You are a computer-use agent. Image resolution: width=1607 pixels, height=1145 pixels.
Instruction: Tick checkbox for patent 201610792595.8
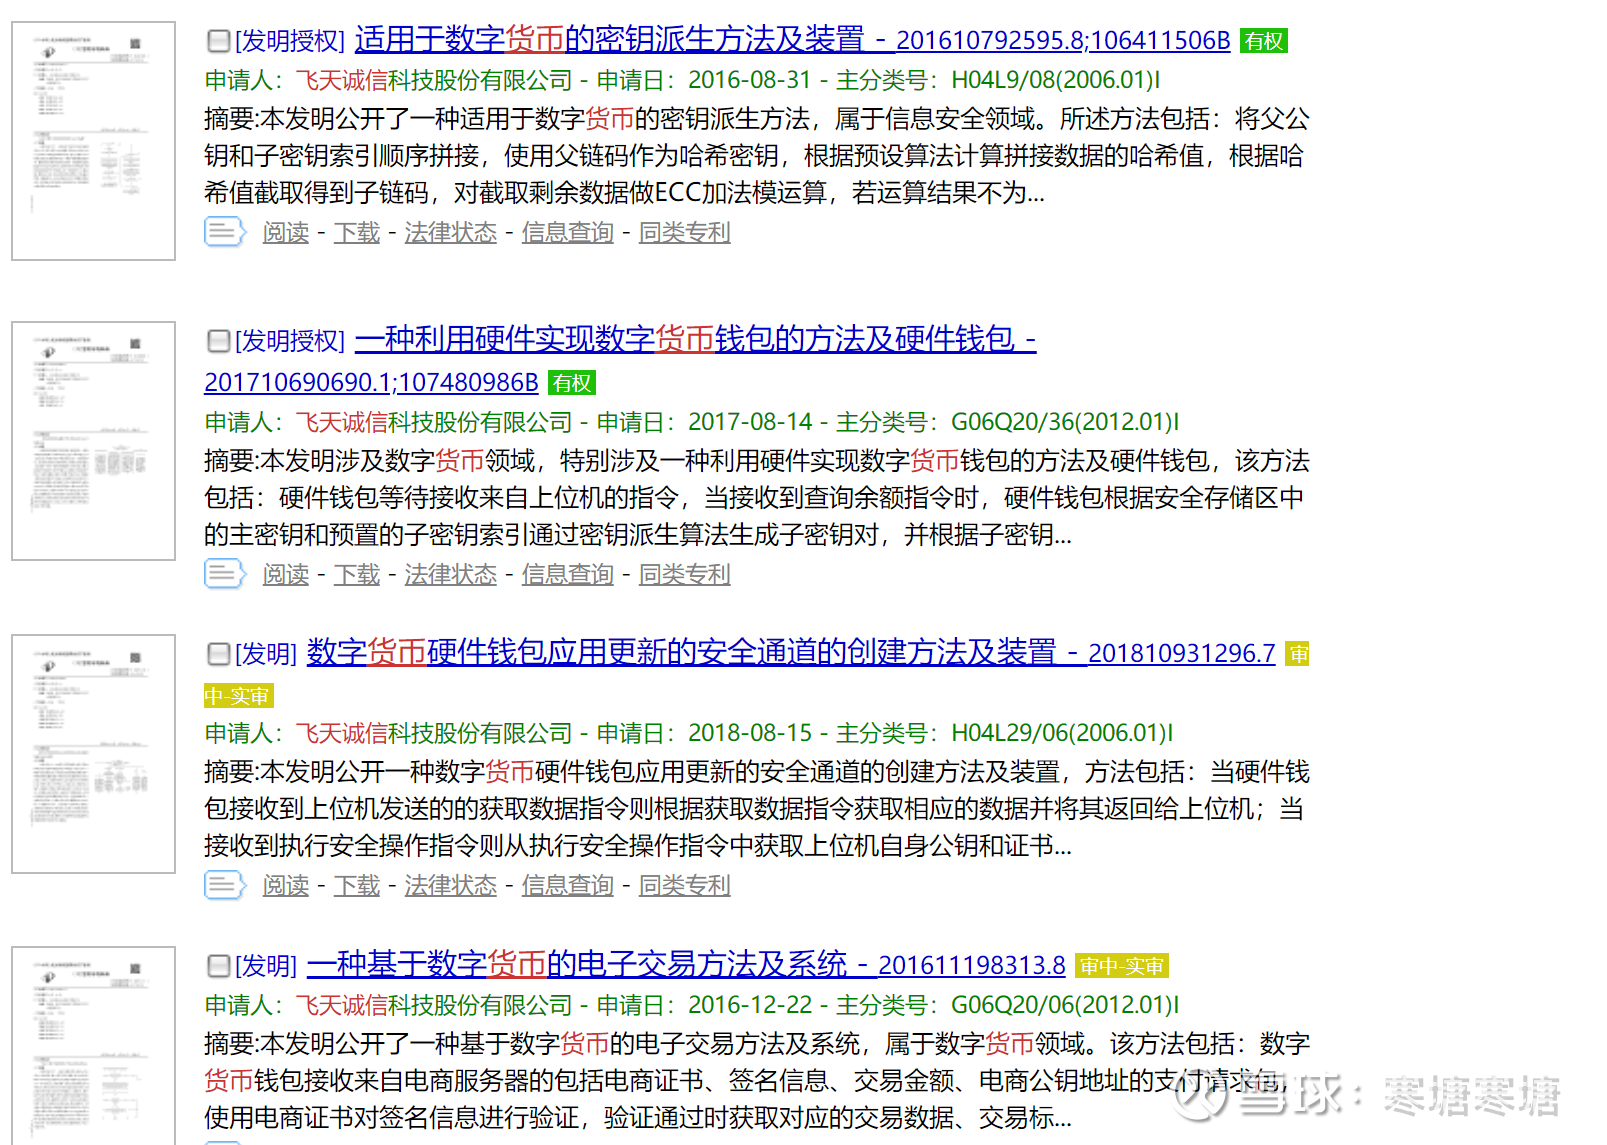pos(218,41)
